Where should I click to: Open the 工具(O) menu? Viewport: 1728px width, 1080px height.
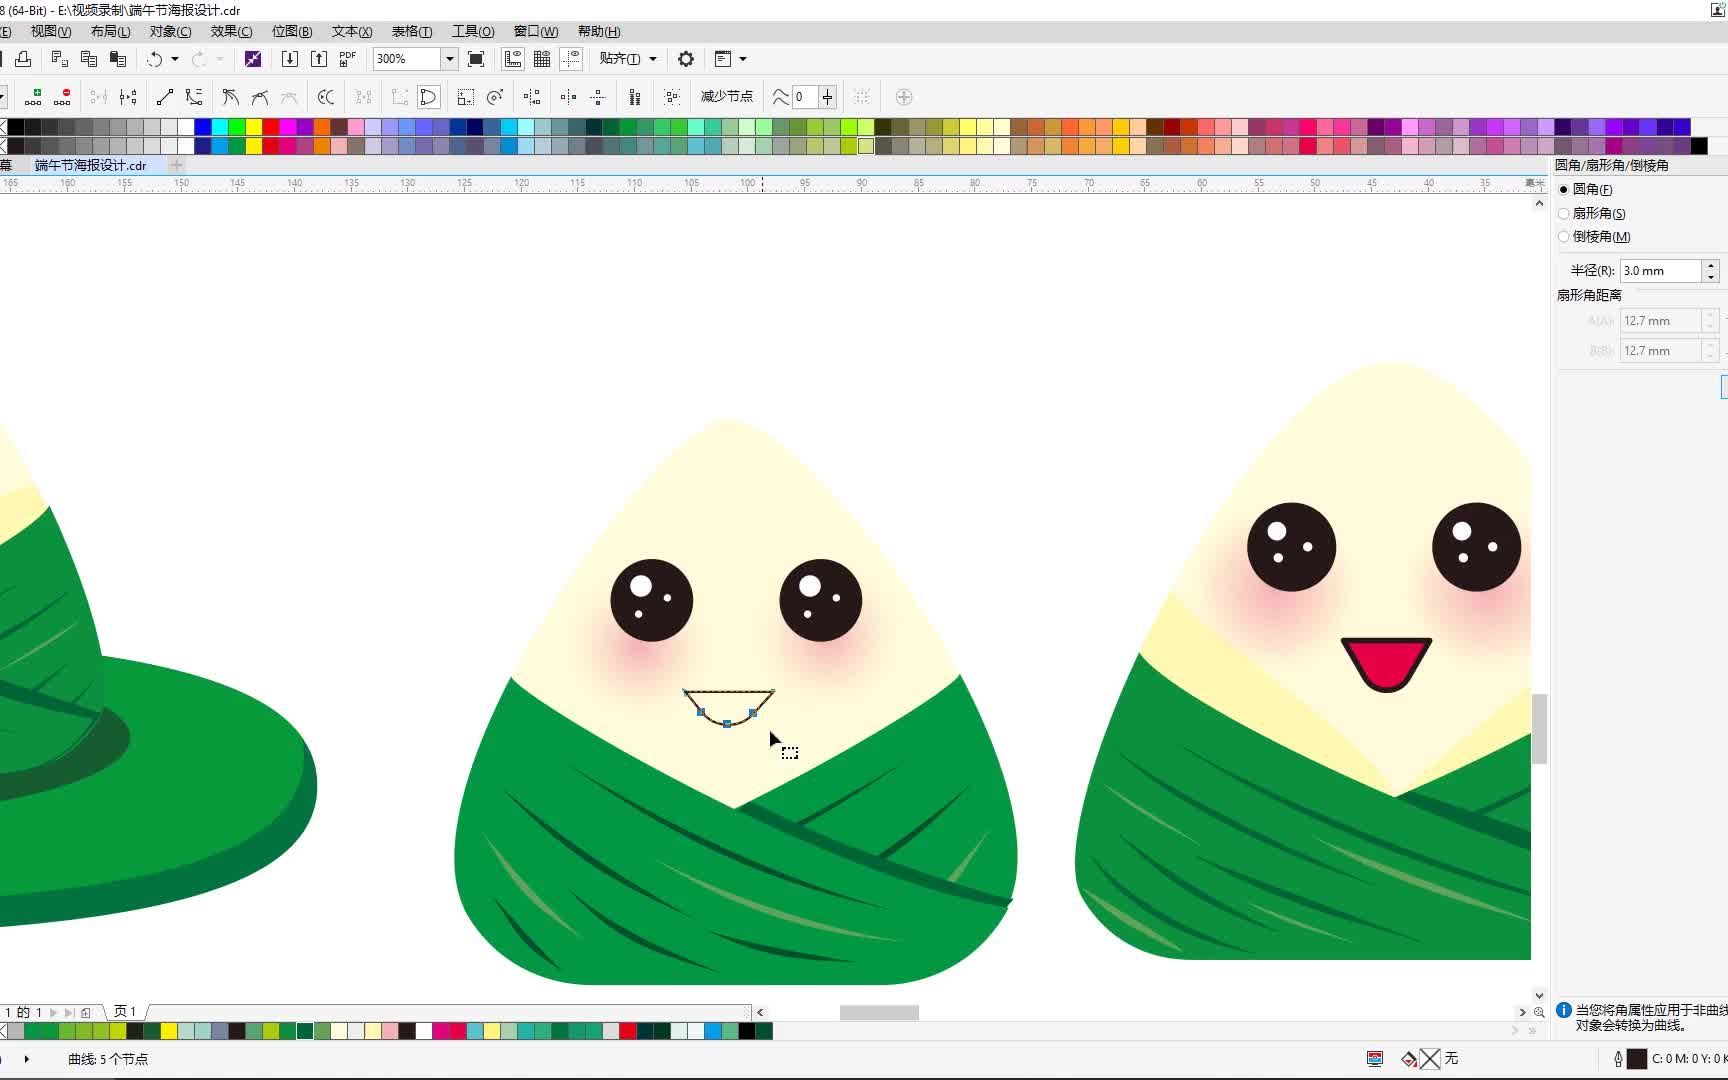[473, 32]
